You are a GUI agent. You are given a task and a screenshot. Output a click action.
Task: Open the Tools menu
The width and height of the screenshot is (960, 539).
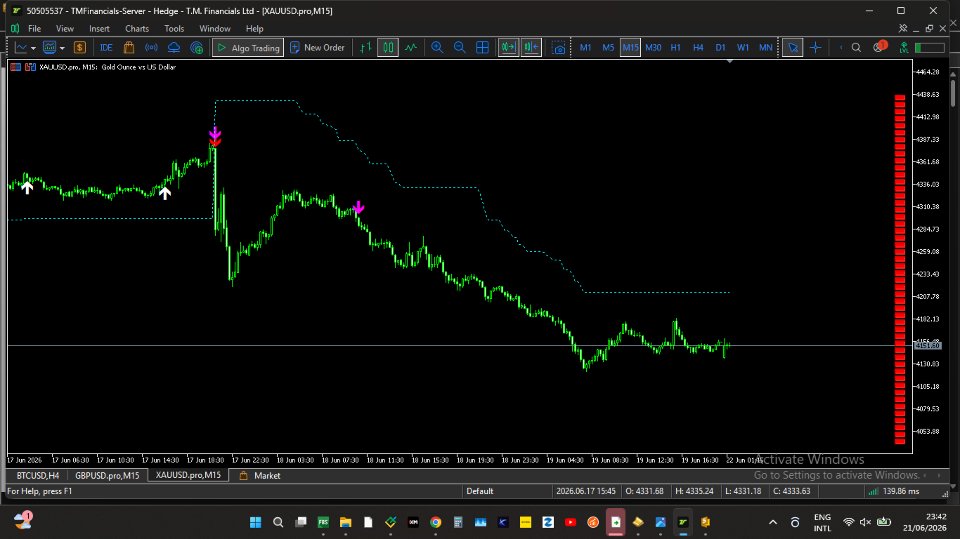(x=174, y=28)
